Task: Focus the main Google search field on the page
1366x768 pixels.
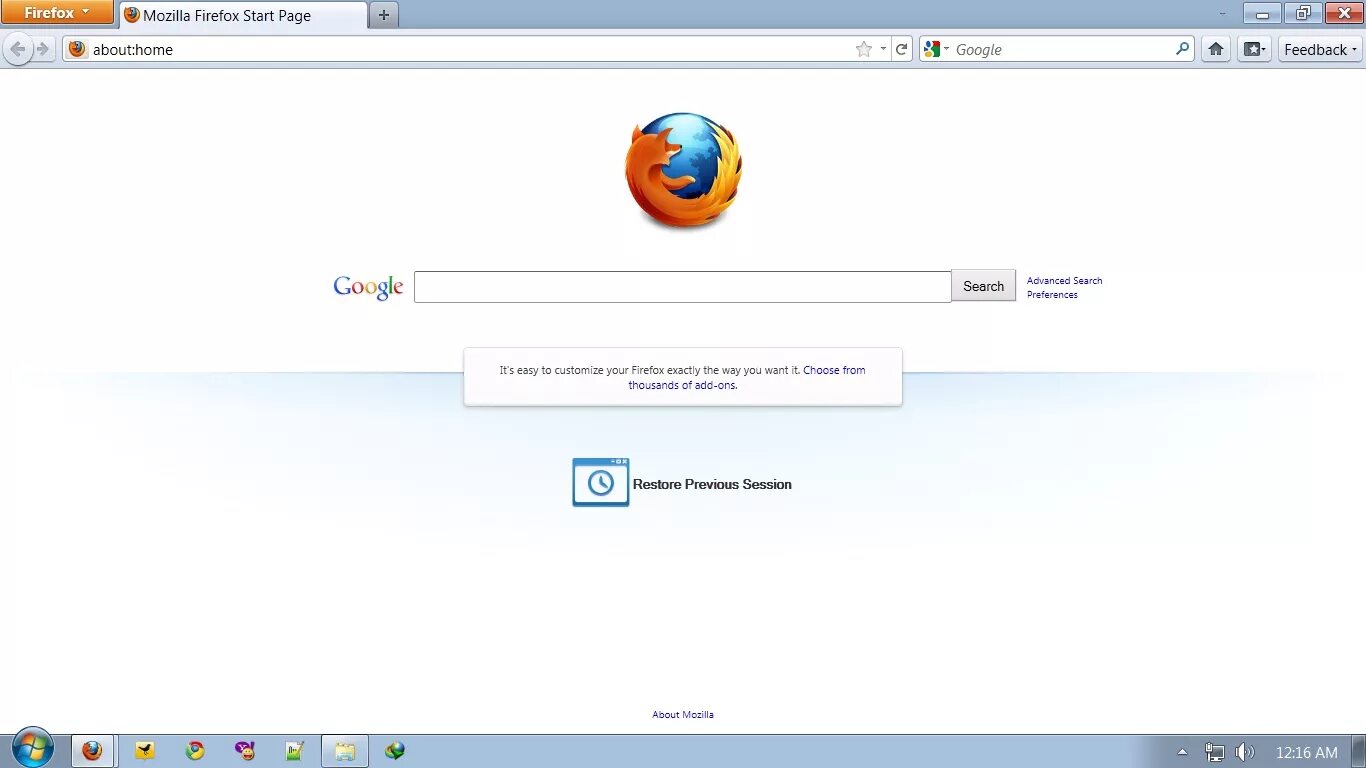Action: click(682, 286)
